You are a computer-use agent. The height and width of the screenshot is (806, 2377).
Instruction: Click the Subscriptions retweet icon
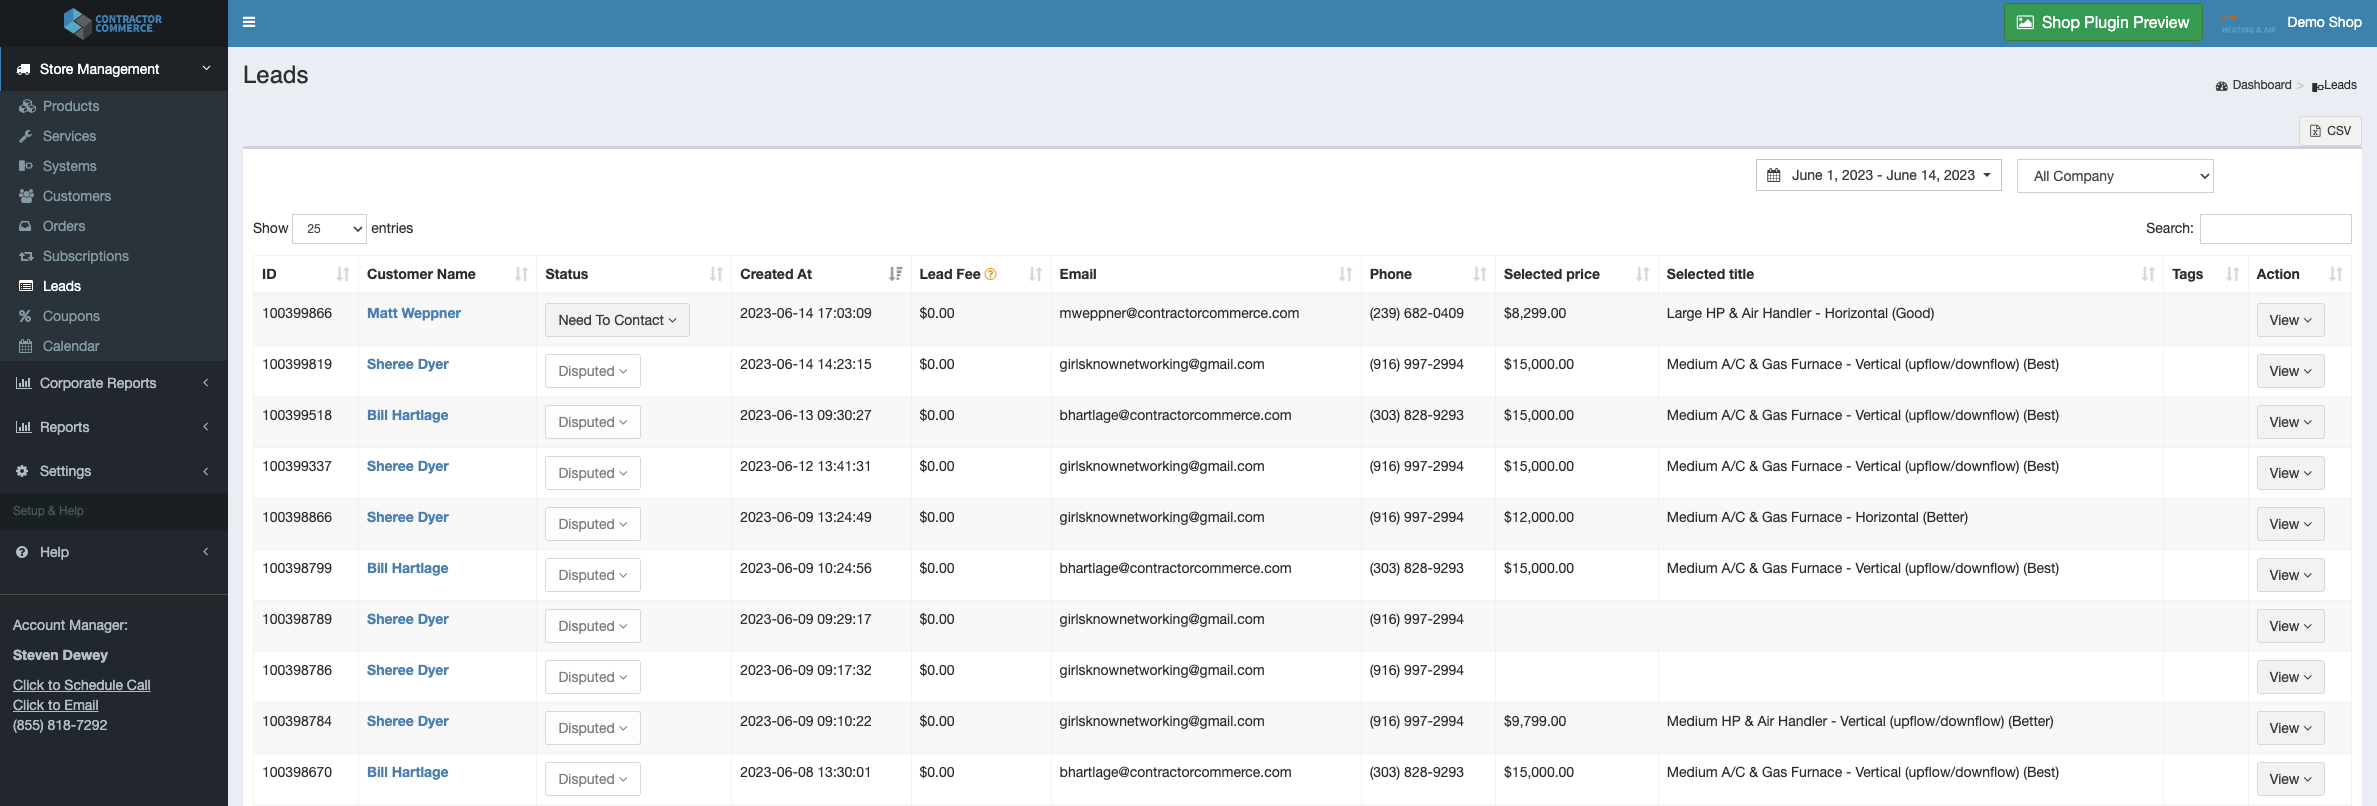click(x=27, y=256)
